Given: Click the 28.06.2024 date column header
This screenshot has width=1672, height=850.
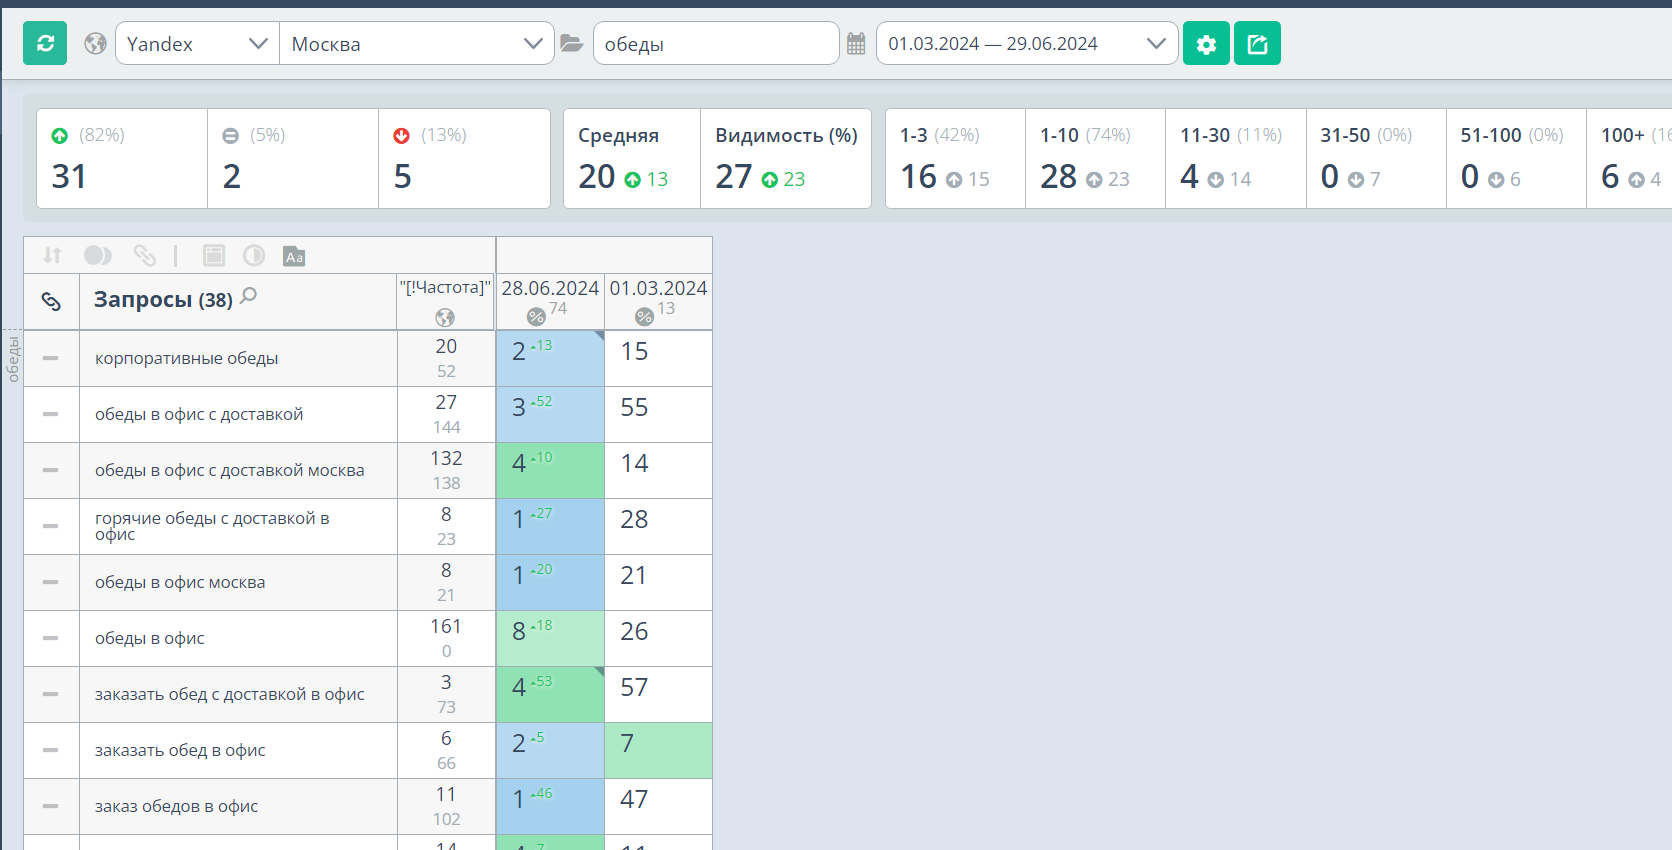Looking at the screenshot, I should [x=550, y=288].
